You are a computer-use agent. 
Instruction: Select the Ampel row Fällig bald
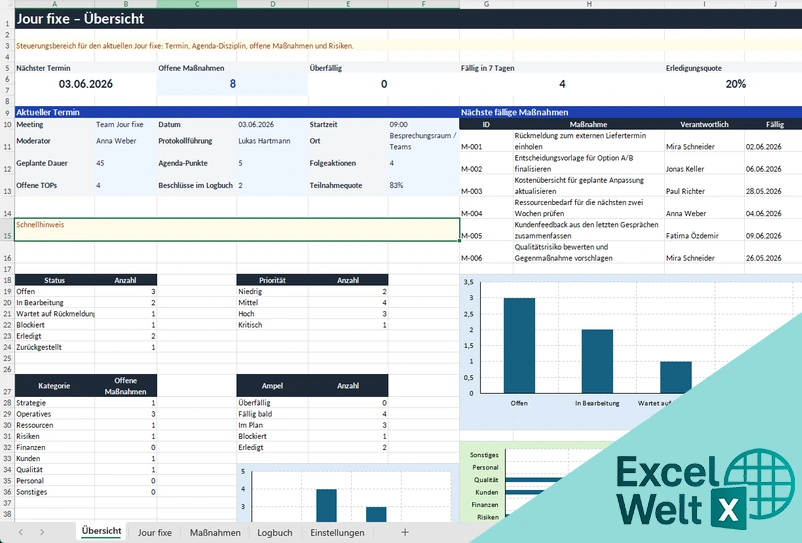click(312, 414)
